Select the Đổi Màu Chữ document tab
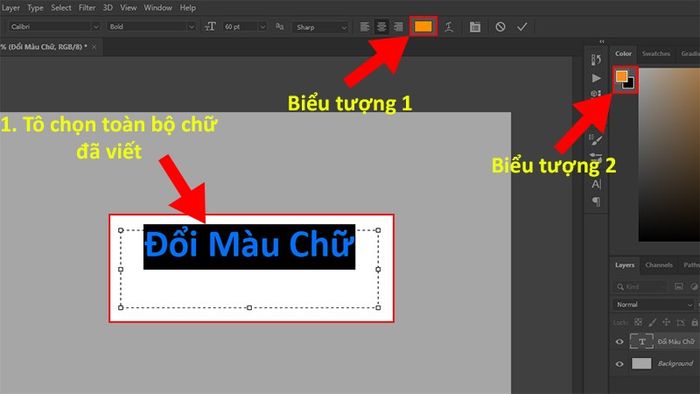This screenshot has width=700, height=394. click(44, 47)
